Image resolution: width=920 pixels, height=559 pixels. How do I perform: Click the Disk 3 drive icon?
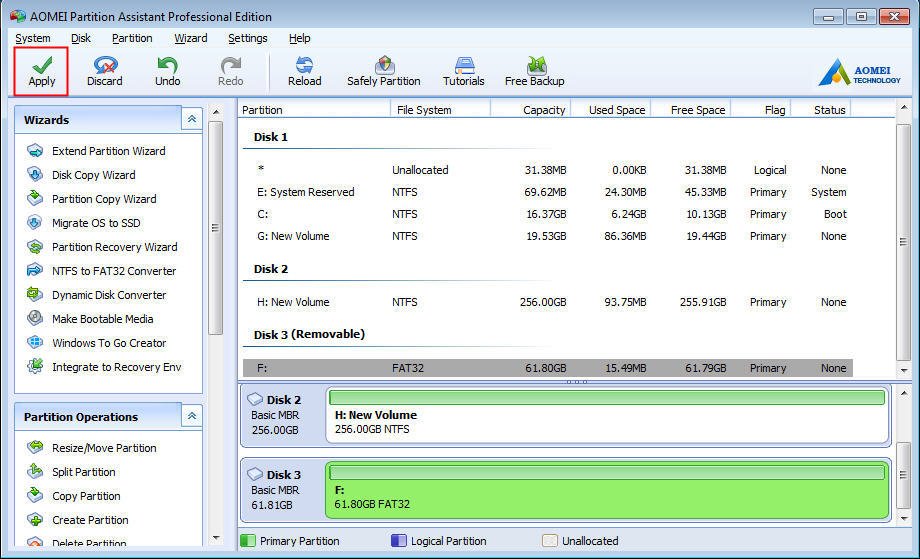pos(255,474)
